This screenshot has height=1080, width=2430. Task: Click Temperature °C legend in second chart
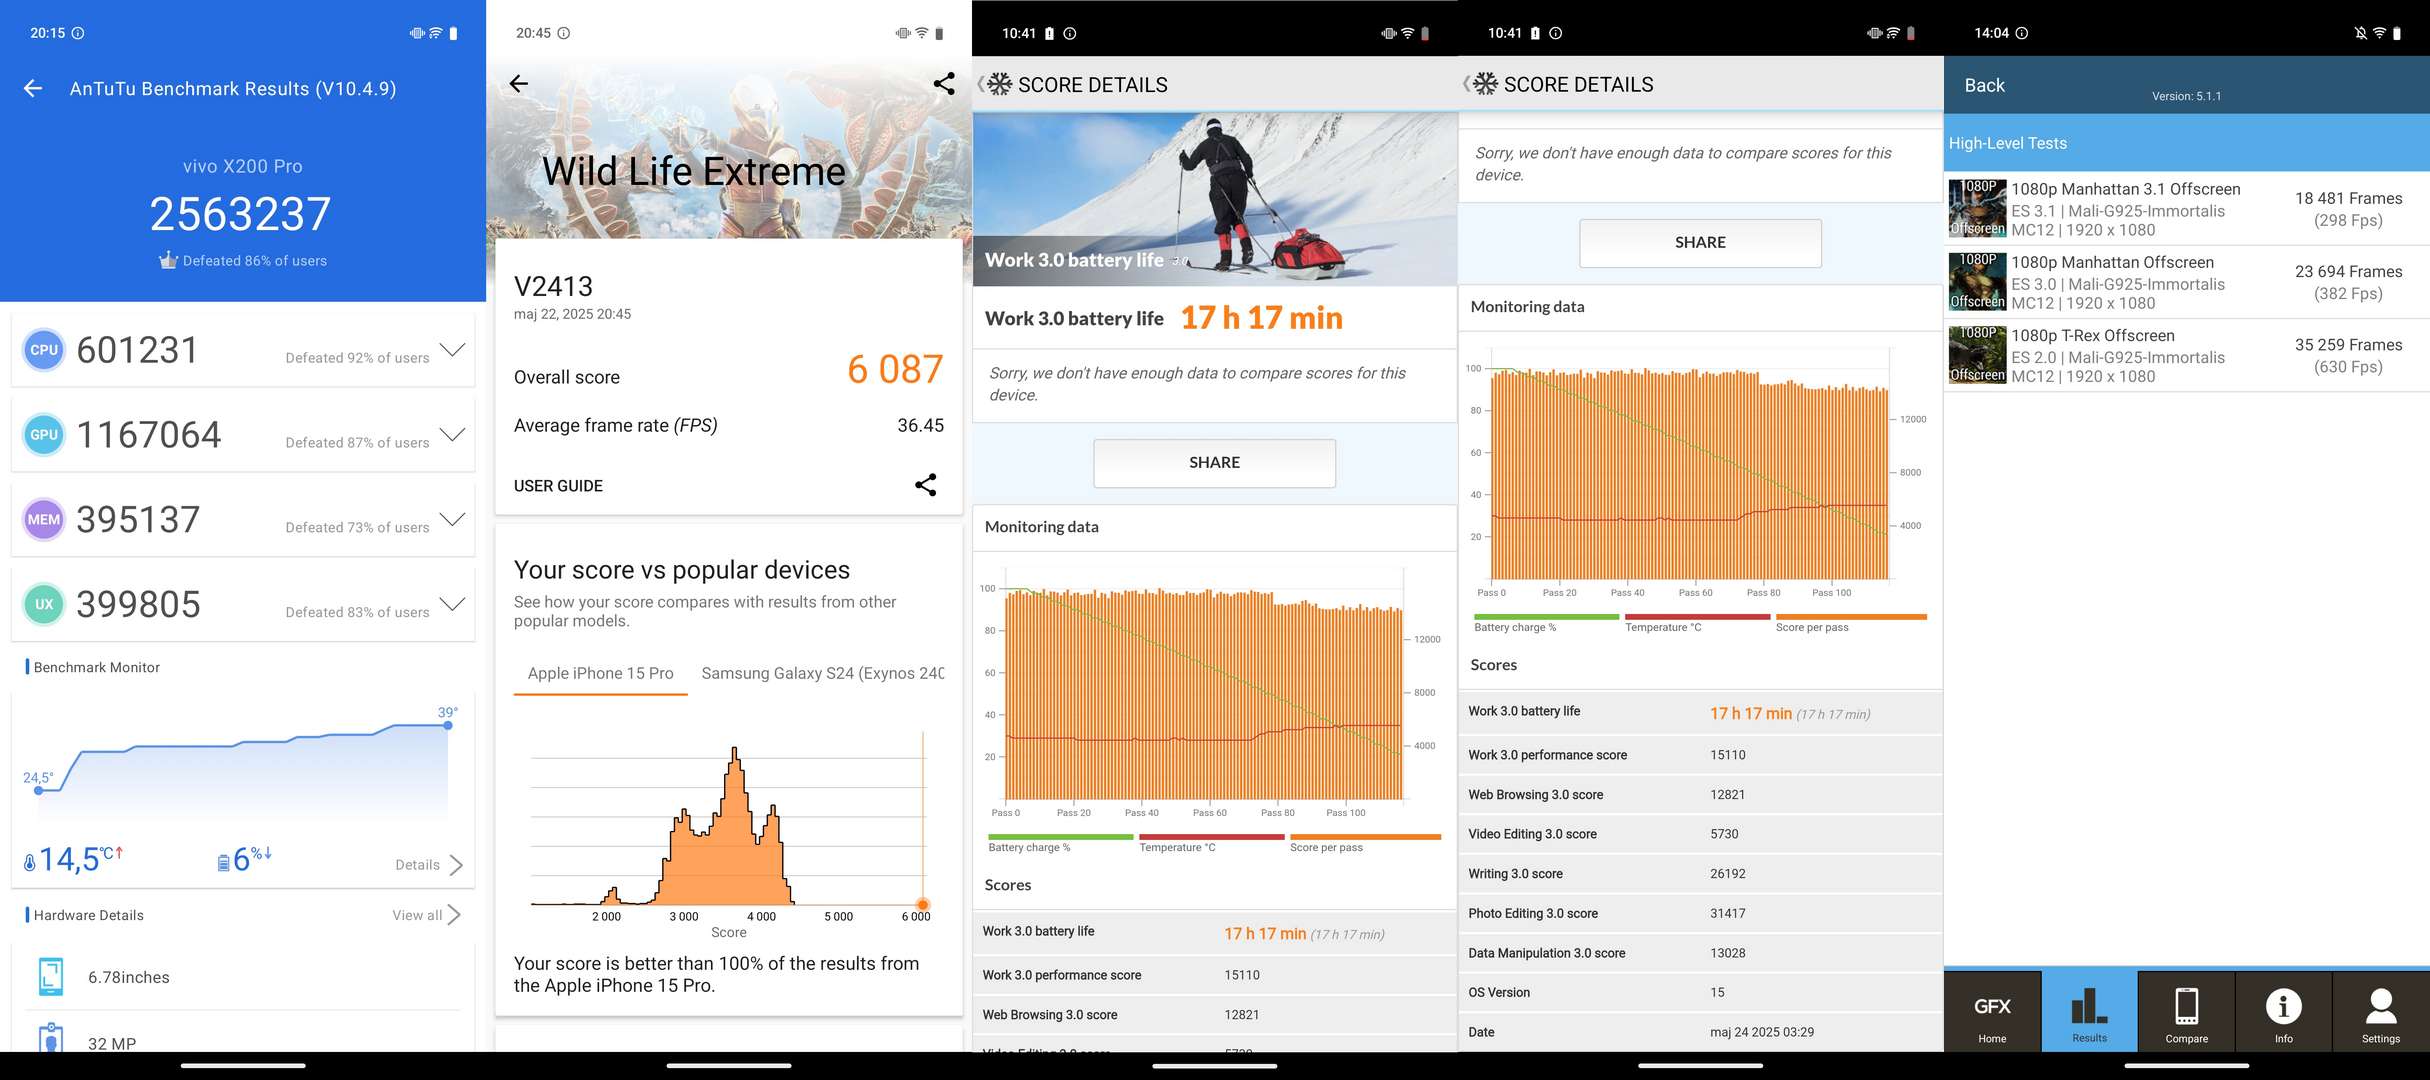(1697, 623)
